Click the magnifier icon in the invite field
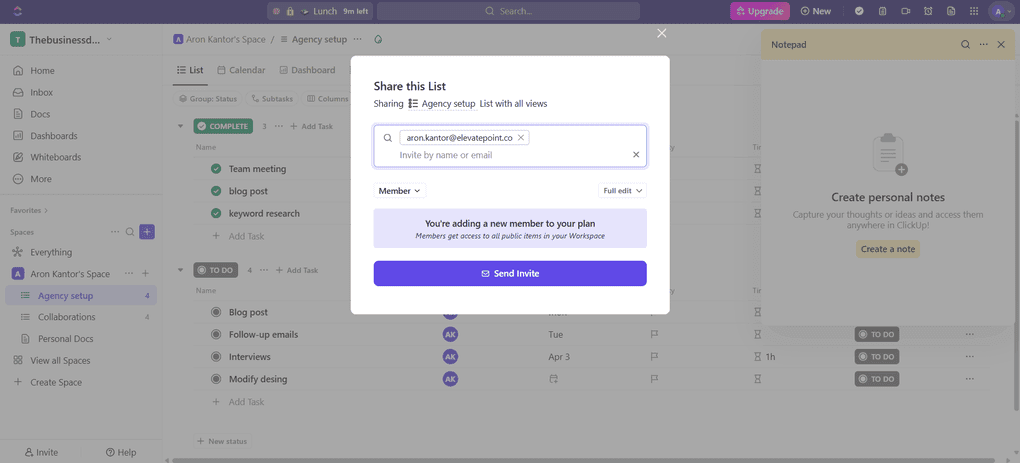Viewport: 1020px width, 463px height. (x=388, y=138)
